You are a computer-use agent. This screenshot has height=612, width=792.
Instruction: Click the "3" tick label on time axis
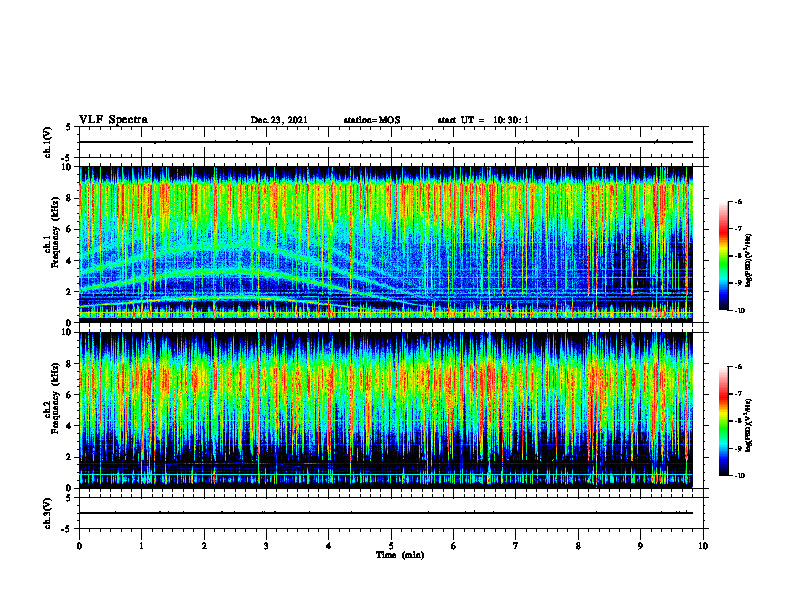(266, 546)
